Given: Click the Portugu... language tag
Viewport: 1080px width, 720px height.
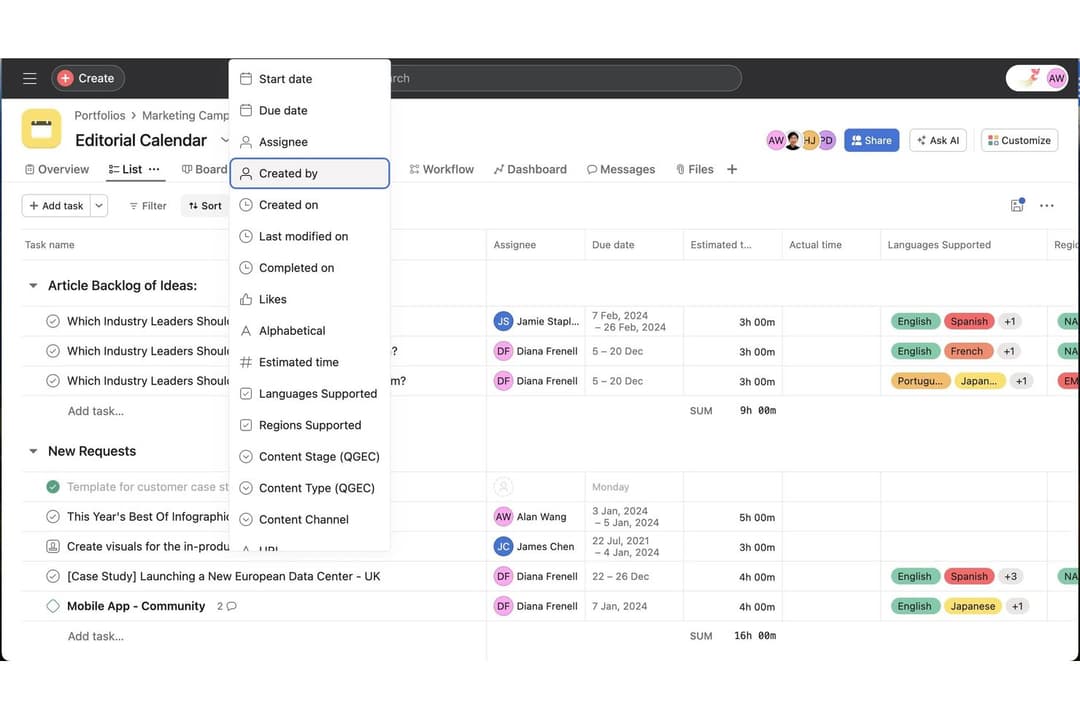Looking at the screenshot, I should (920, 381).
